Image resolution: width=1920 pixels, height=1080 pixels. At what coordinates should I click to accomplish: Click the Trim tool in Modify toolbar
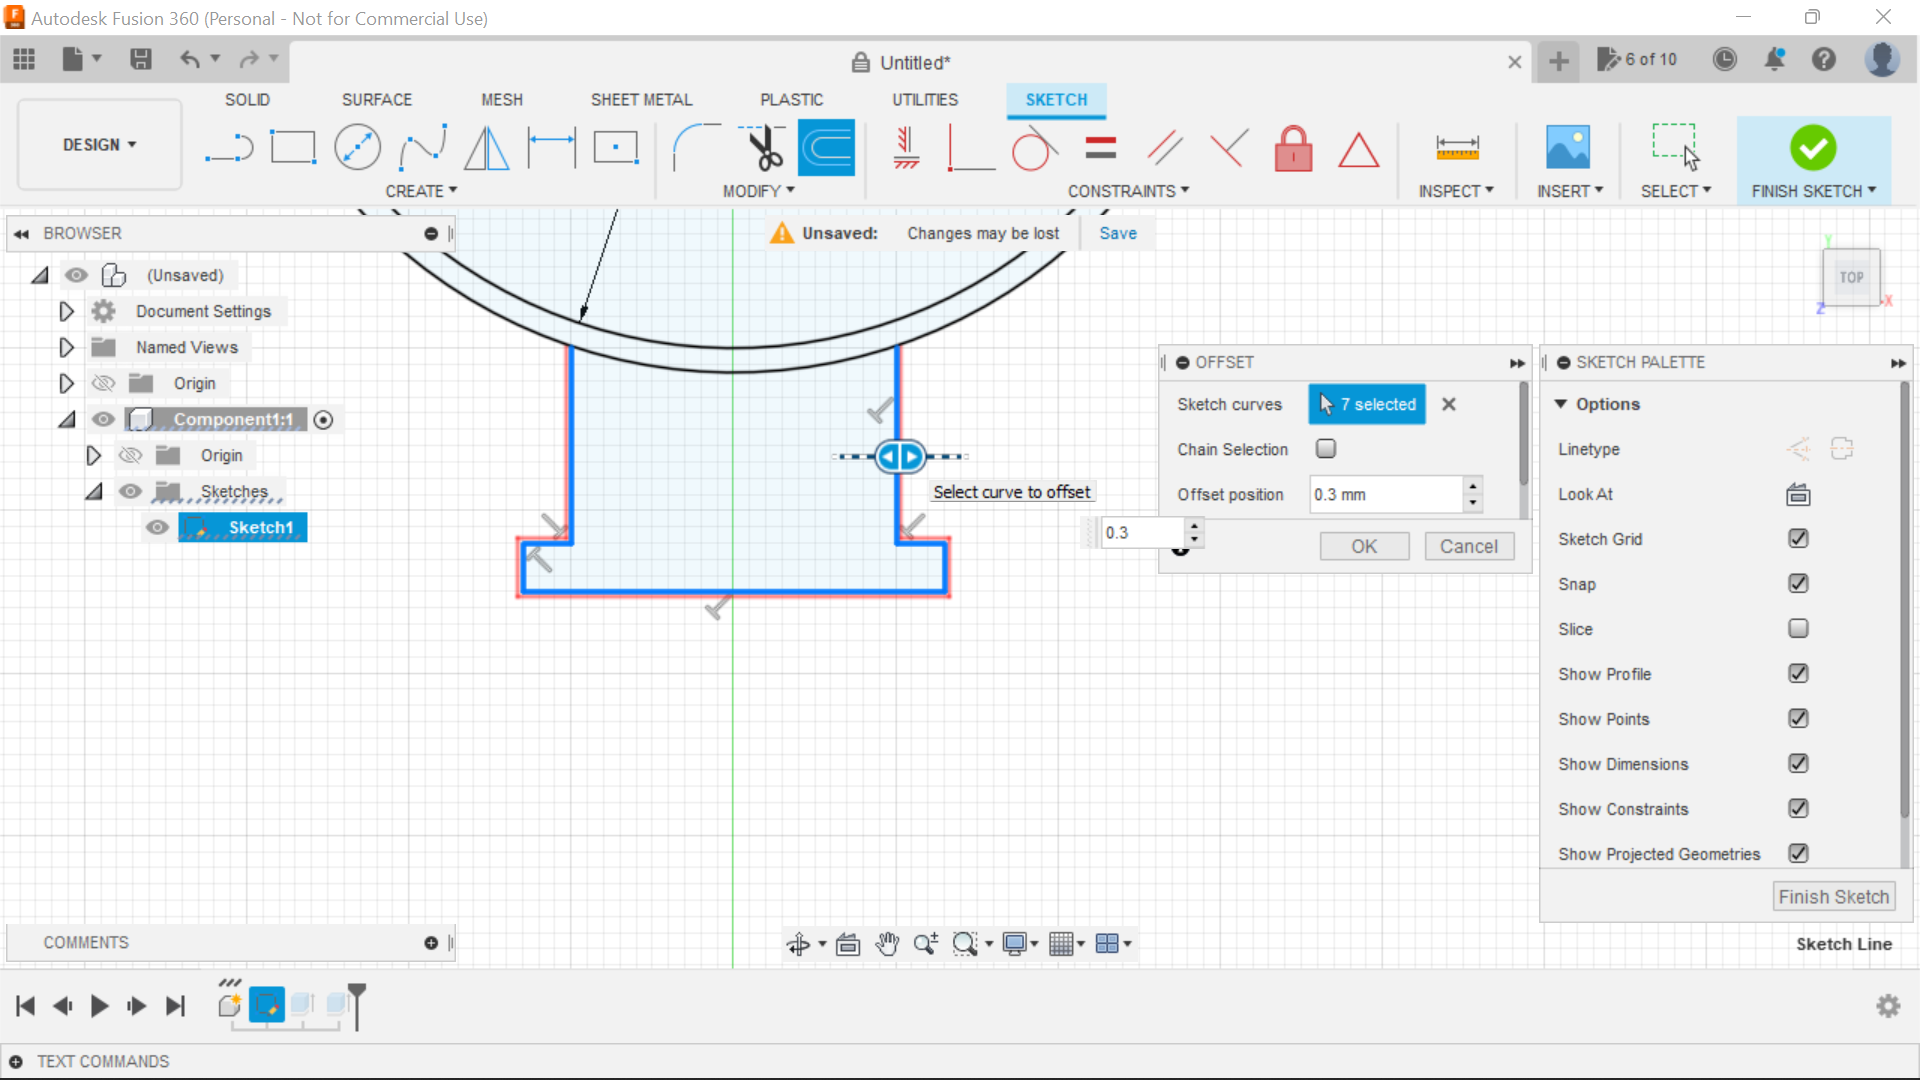tap(764, 148)
